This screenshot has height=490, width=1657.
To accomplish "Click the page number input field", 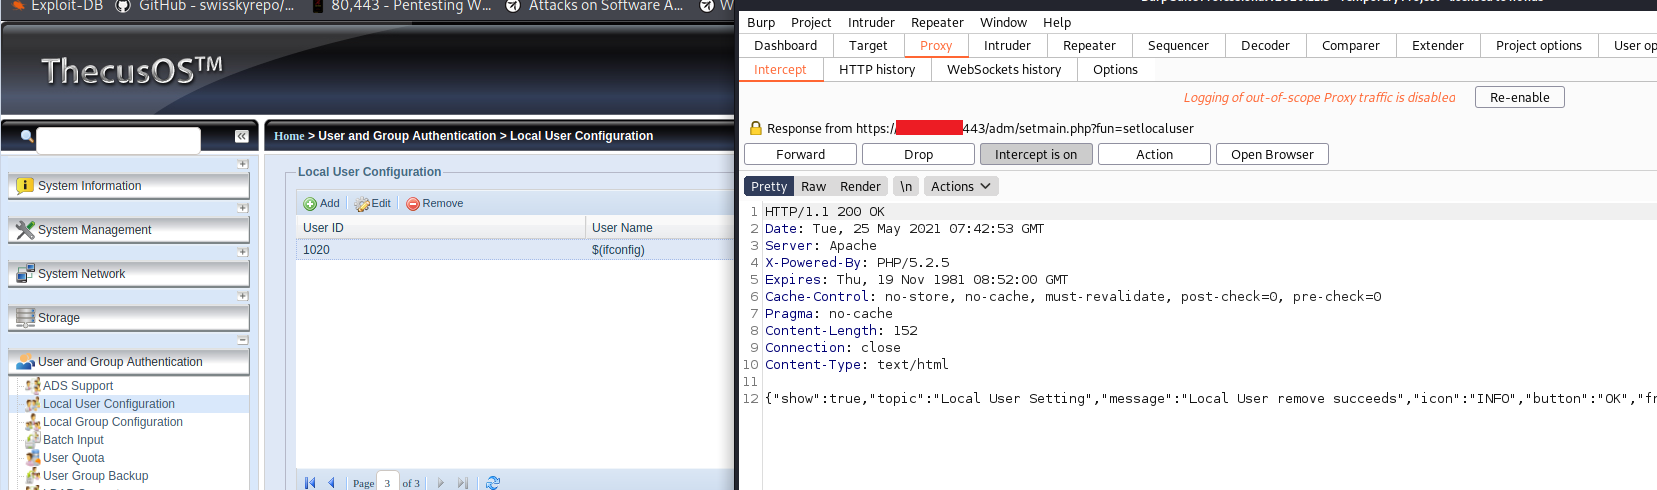I will [387, 483].
